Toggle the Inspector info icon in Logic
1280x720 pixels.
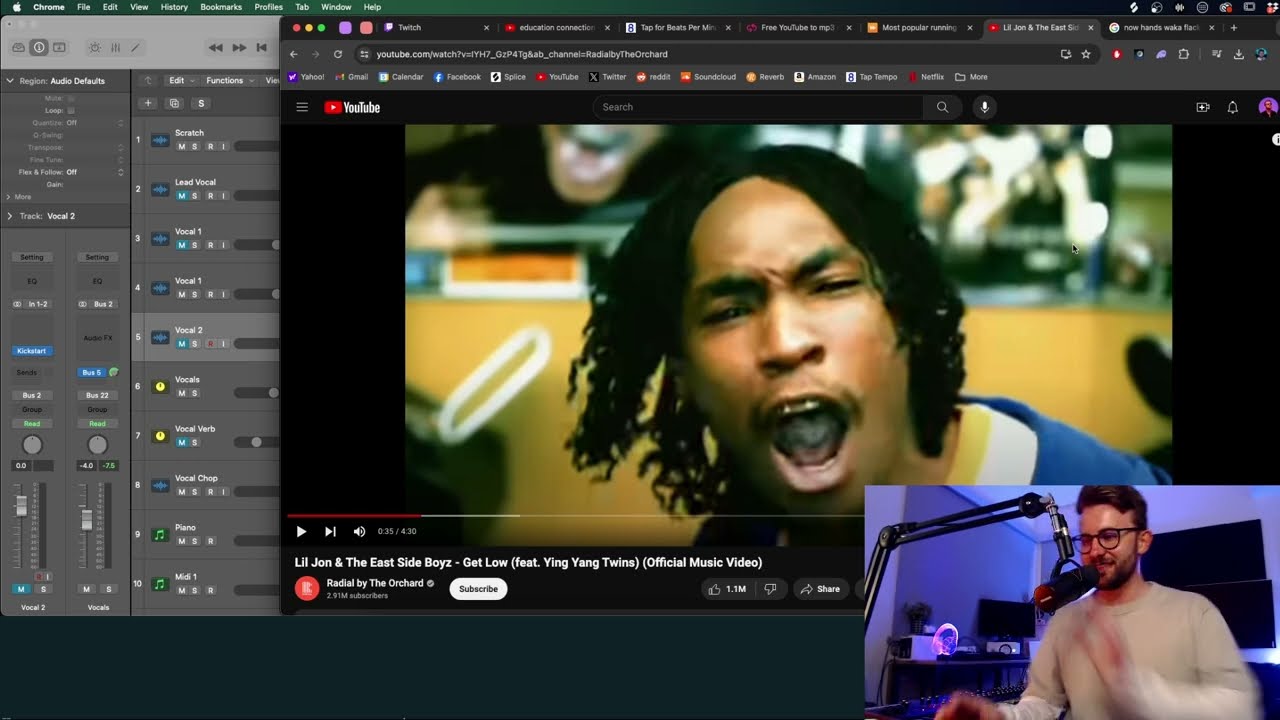[x=39, y=47]
